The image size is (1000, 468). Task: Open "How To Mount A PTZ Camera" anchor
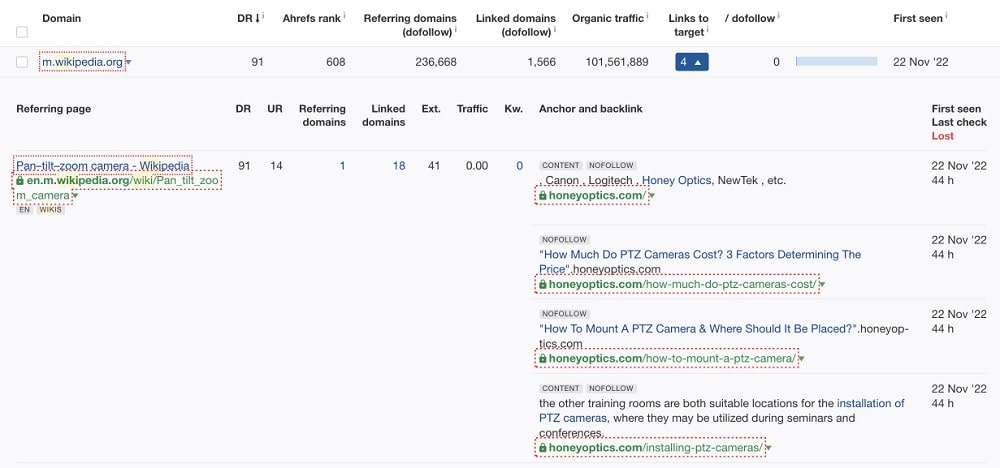click(x=697, y=328)
